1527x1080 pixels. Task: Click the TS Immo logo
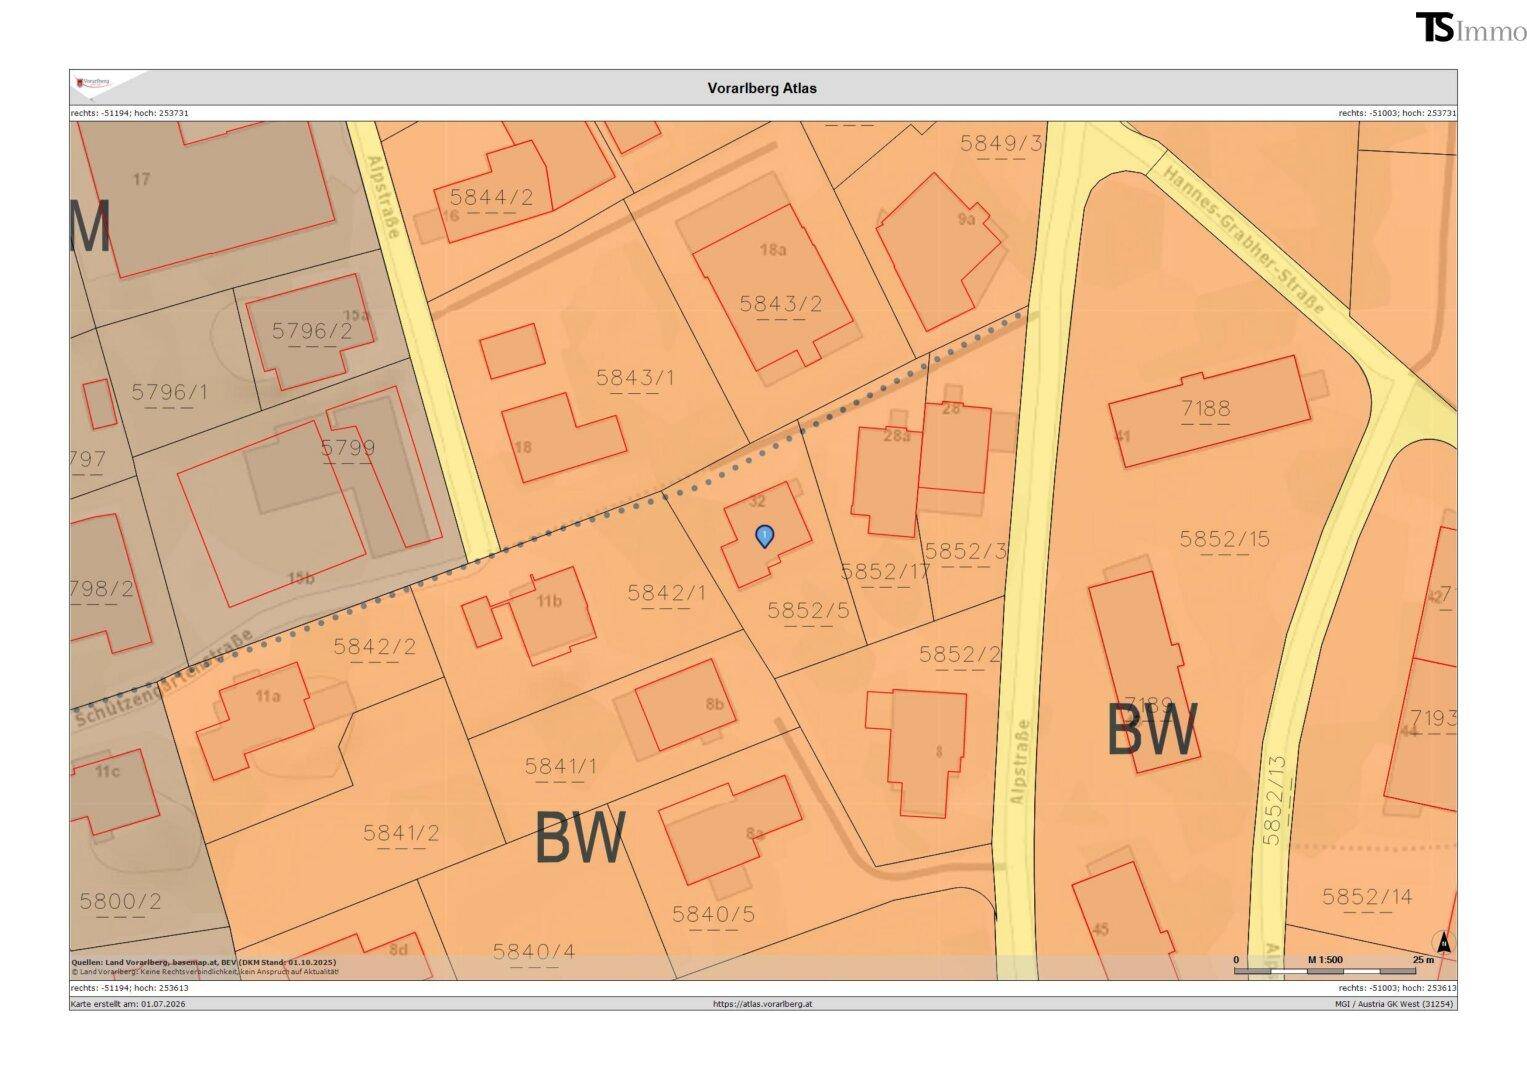(x=1470, y=28)
